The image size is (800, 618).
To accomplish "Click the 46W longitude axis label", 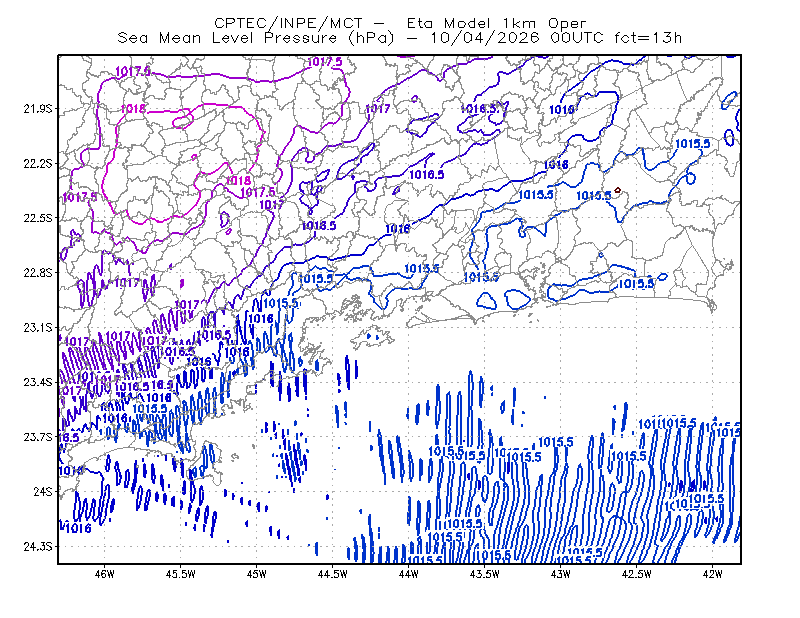I will click(x=105, y=574).
